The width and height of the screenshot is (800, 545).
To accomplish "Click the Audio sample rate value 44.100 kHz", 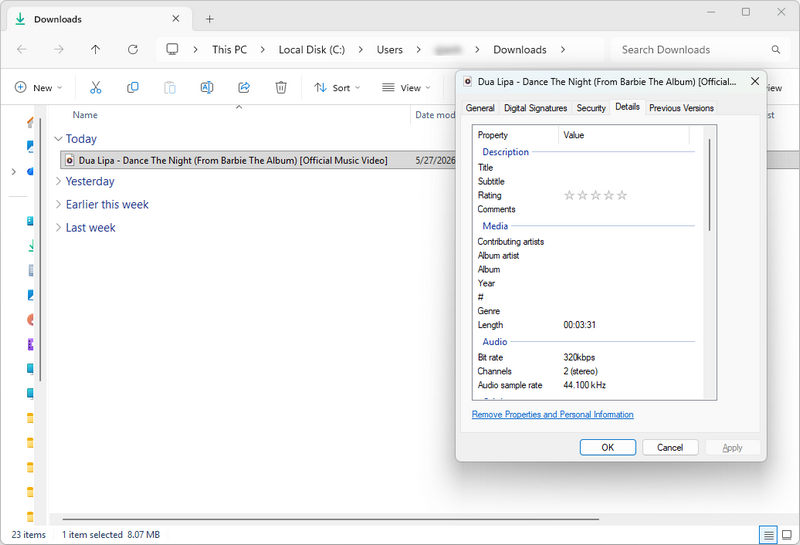I will [585, 385].
